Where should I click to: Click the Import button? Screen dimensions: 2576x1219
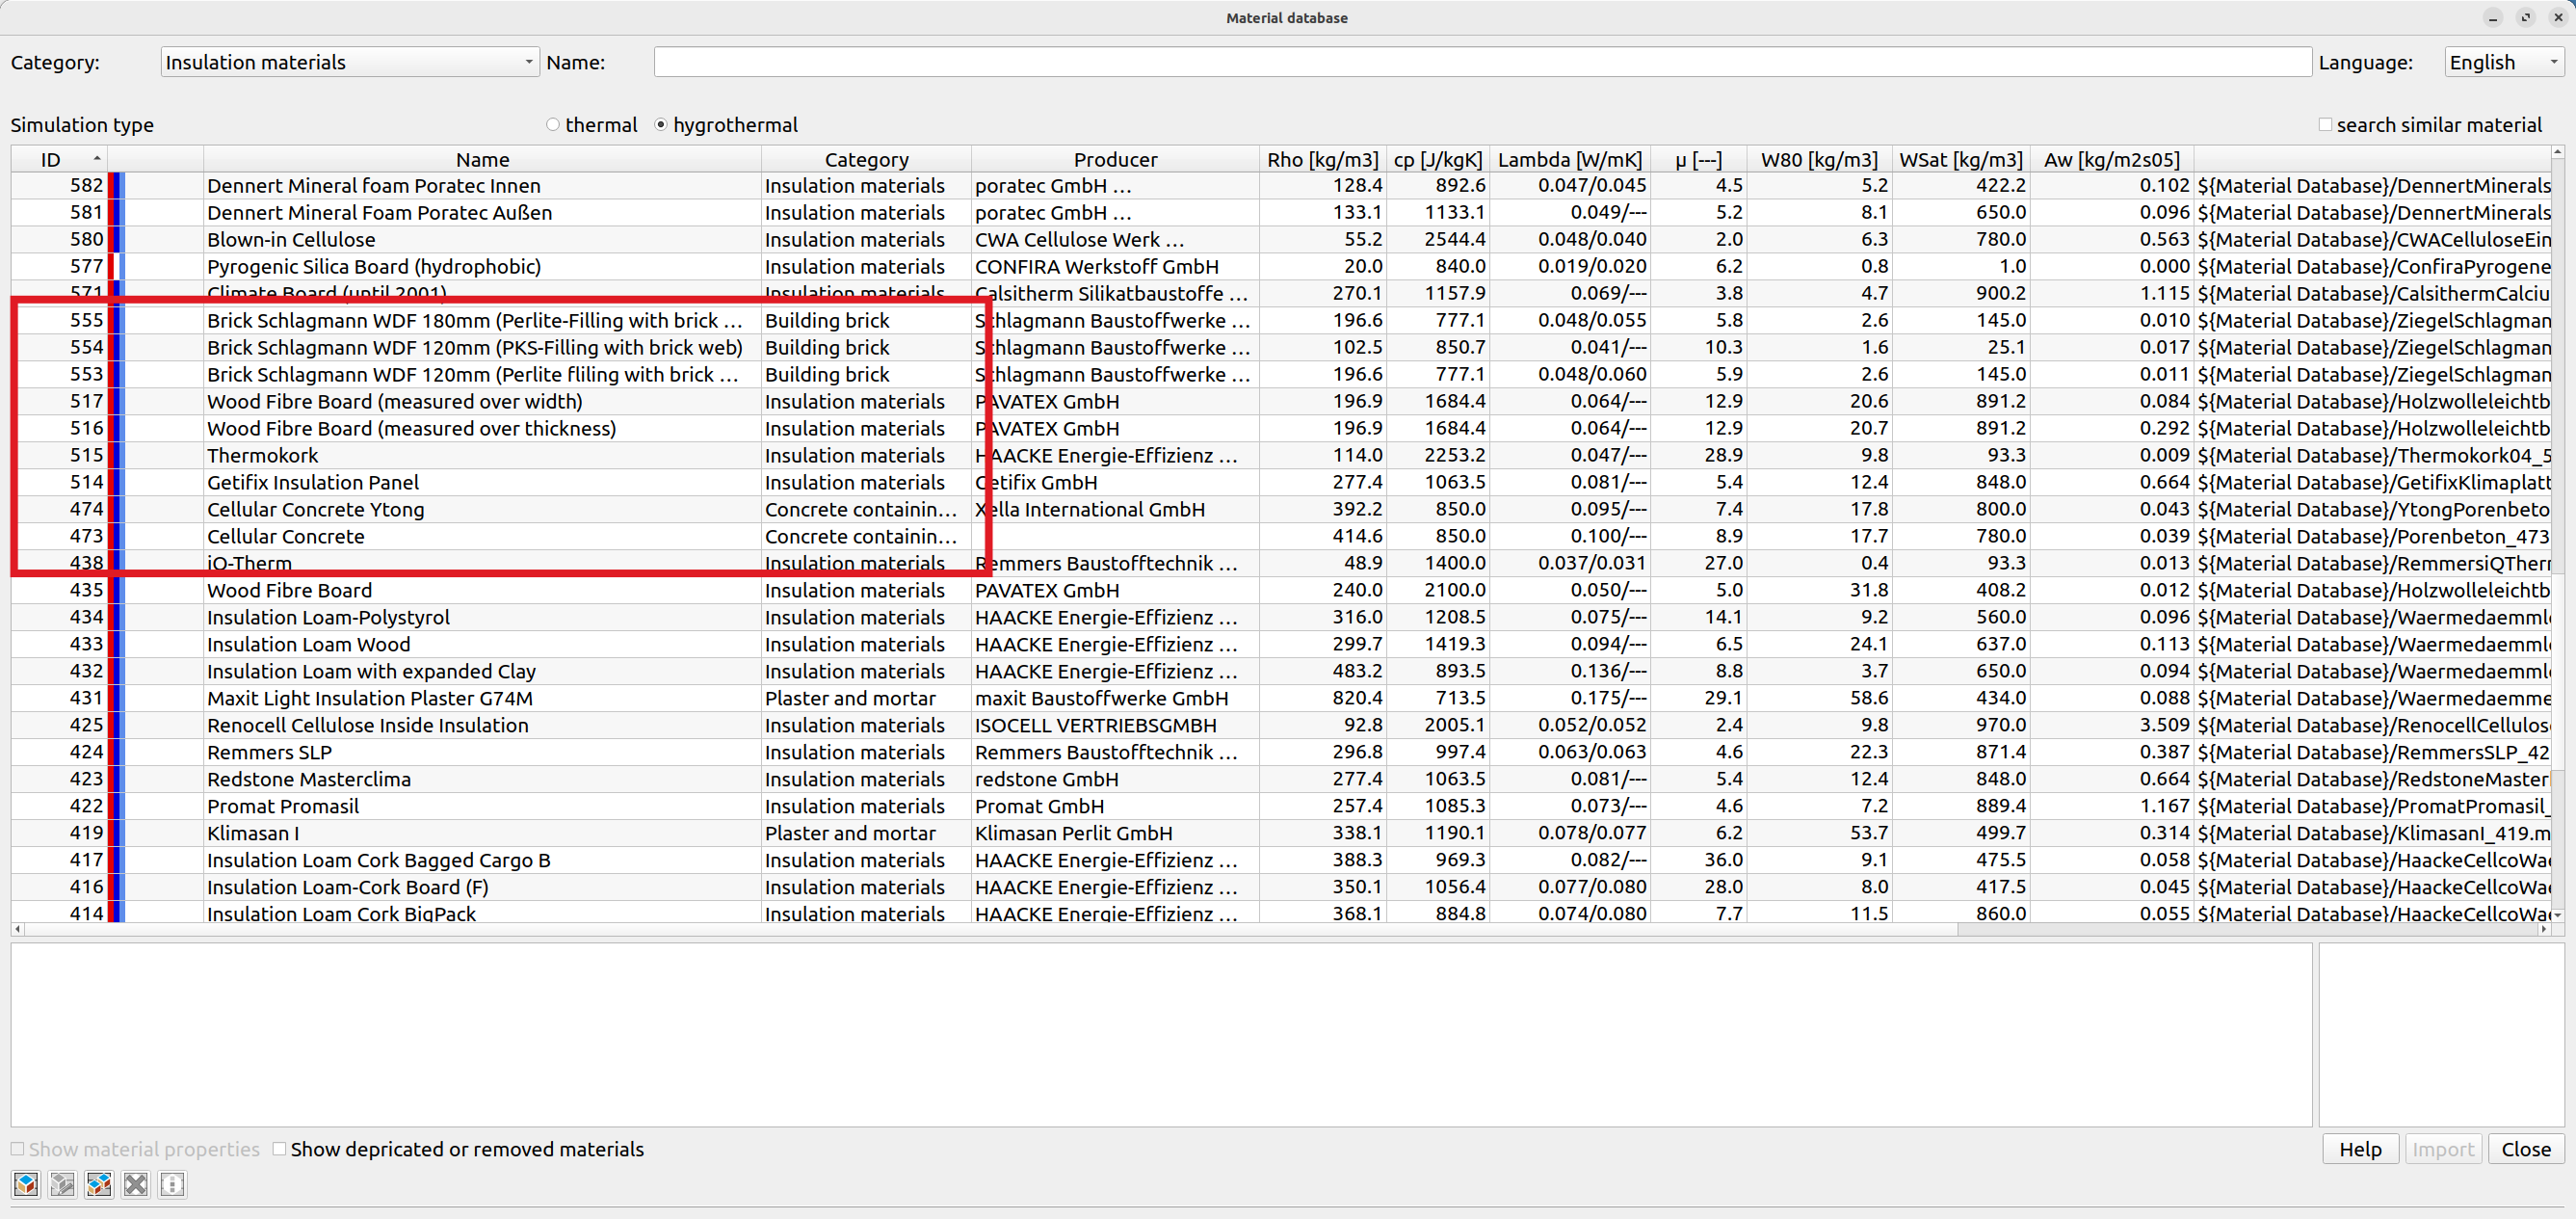pyautogui.click(x=2442, y=1149)
